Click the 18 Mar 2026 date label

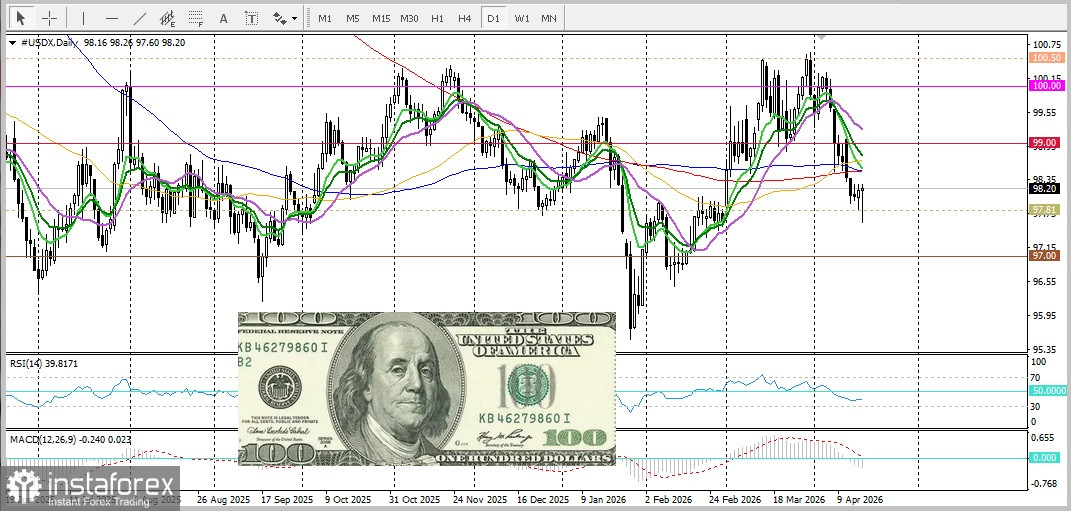tap(798, 499)
